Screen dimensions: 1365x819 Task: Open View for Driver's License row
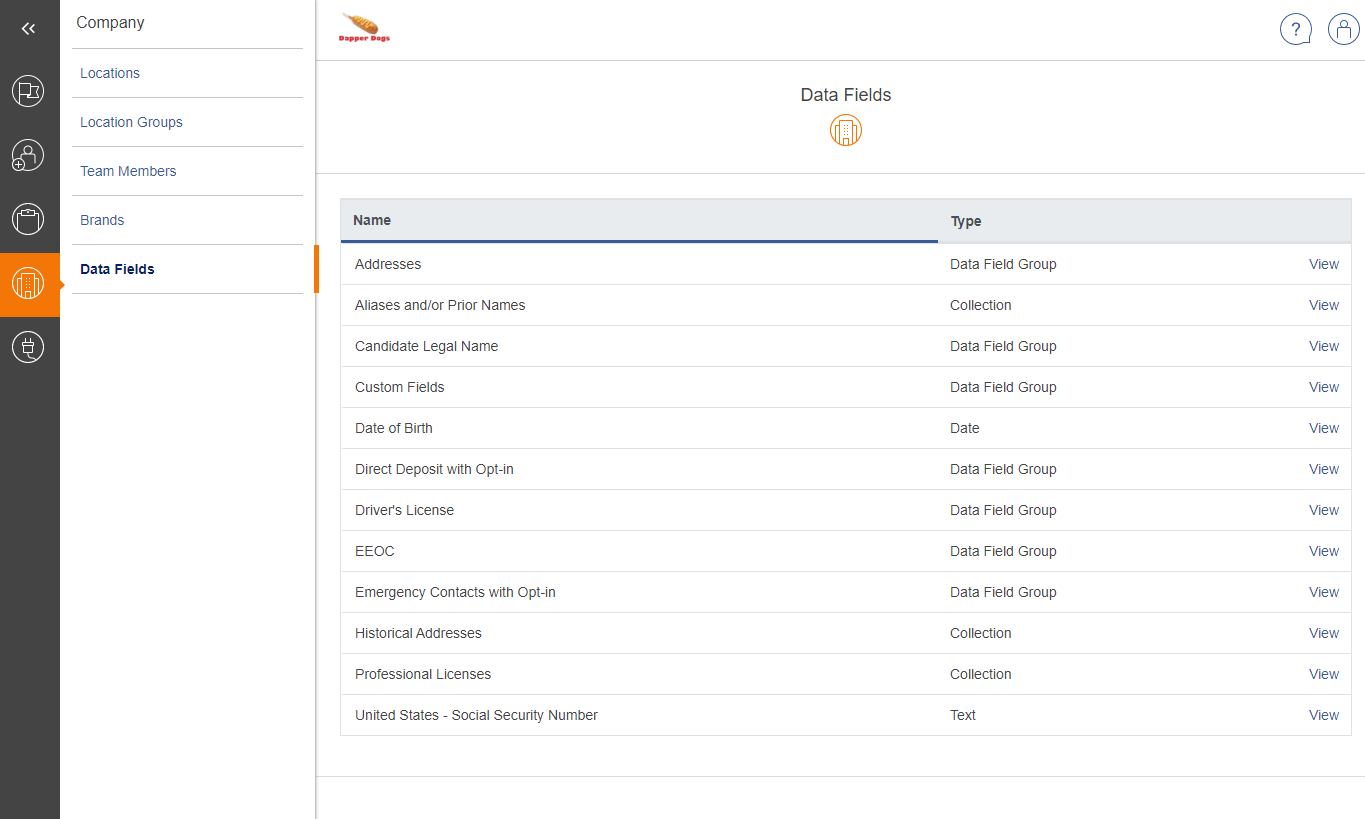[x=1323, y=510]
